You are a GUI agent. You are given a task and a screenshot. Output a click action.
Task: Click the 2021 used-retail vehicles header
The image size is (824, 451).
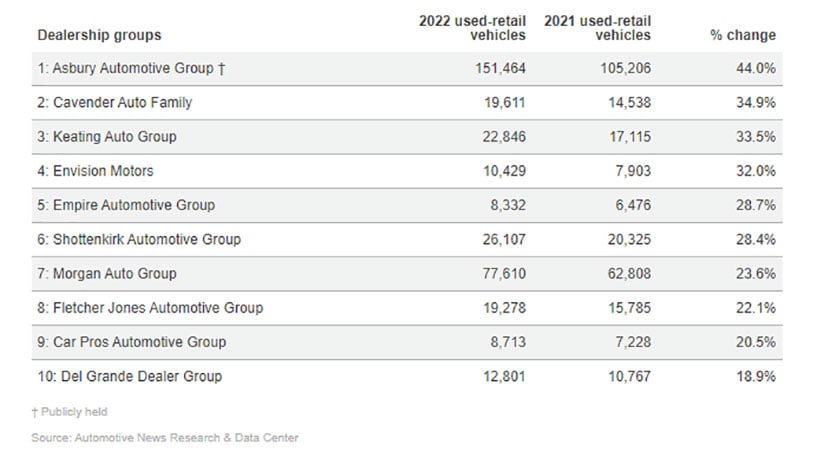[597, 27]
